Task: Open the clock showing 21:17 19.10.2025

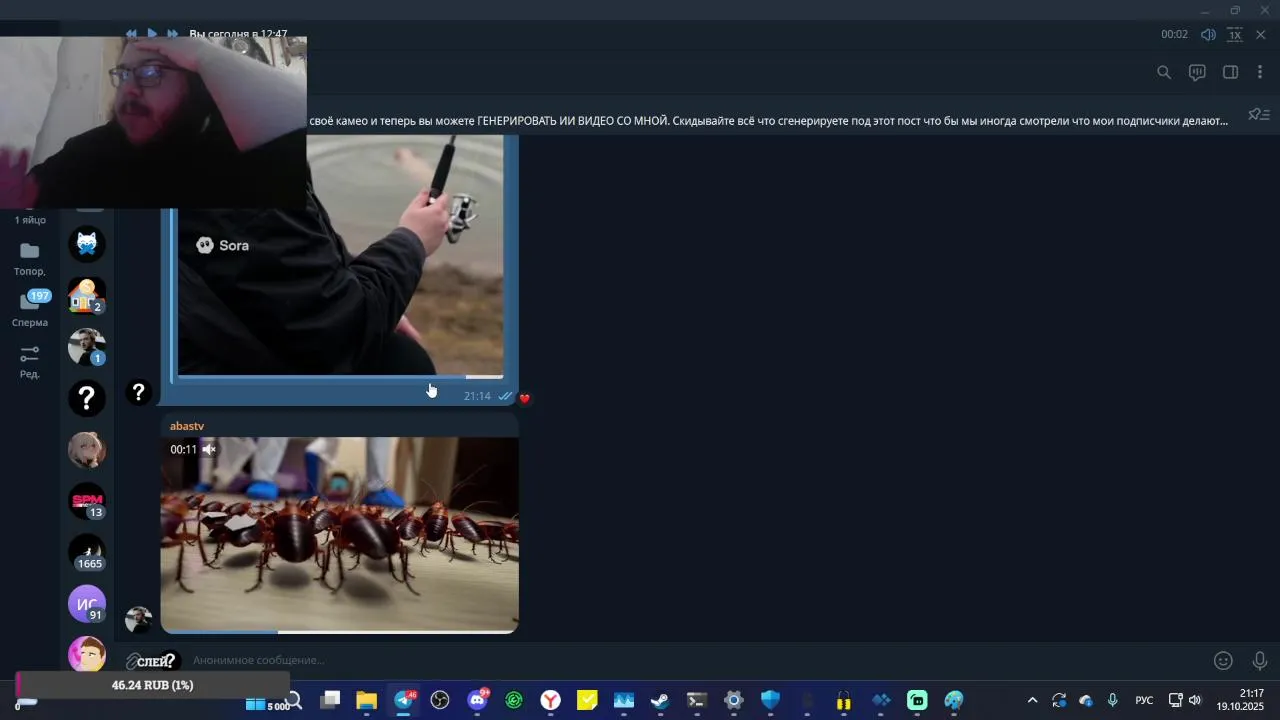Action: 1240,700
